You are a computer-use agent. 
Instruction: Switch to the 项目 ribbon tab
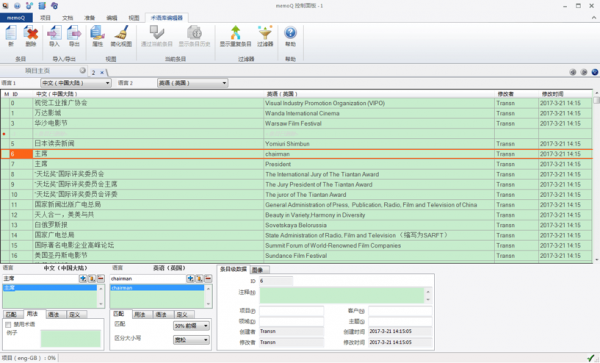(45, 18)
